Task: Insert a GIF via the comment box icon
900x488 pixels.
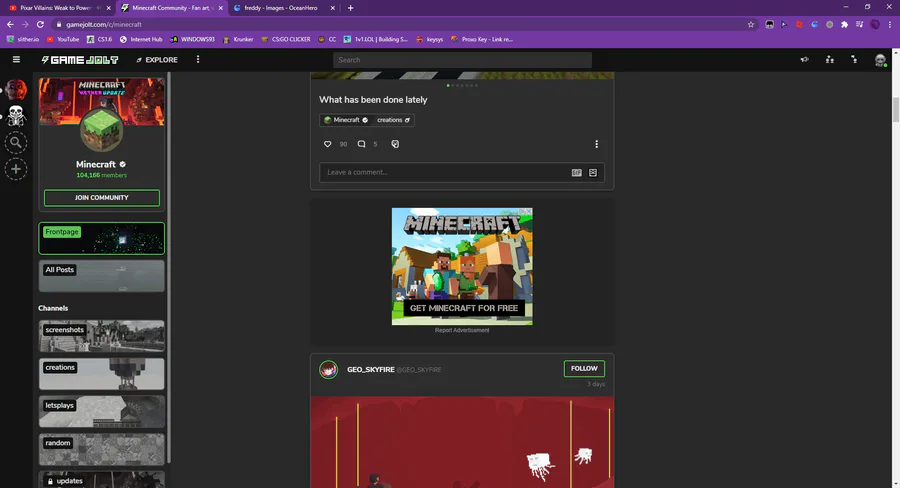Action: [x=576, y=173]
